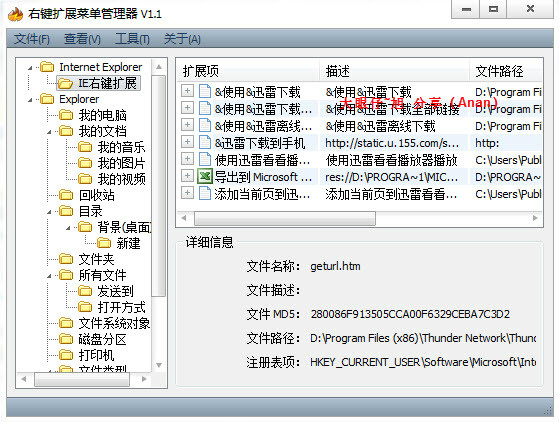Click the IE右键扩展 folder icon
Image resolution: width=559 pixels, height=422 pixels.
66,83
